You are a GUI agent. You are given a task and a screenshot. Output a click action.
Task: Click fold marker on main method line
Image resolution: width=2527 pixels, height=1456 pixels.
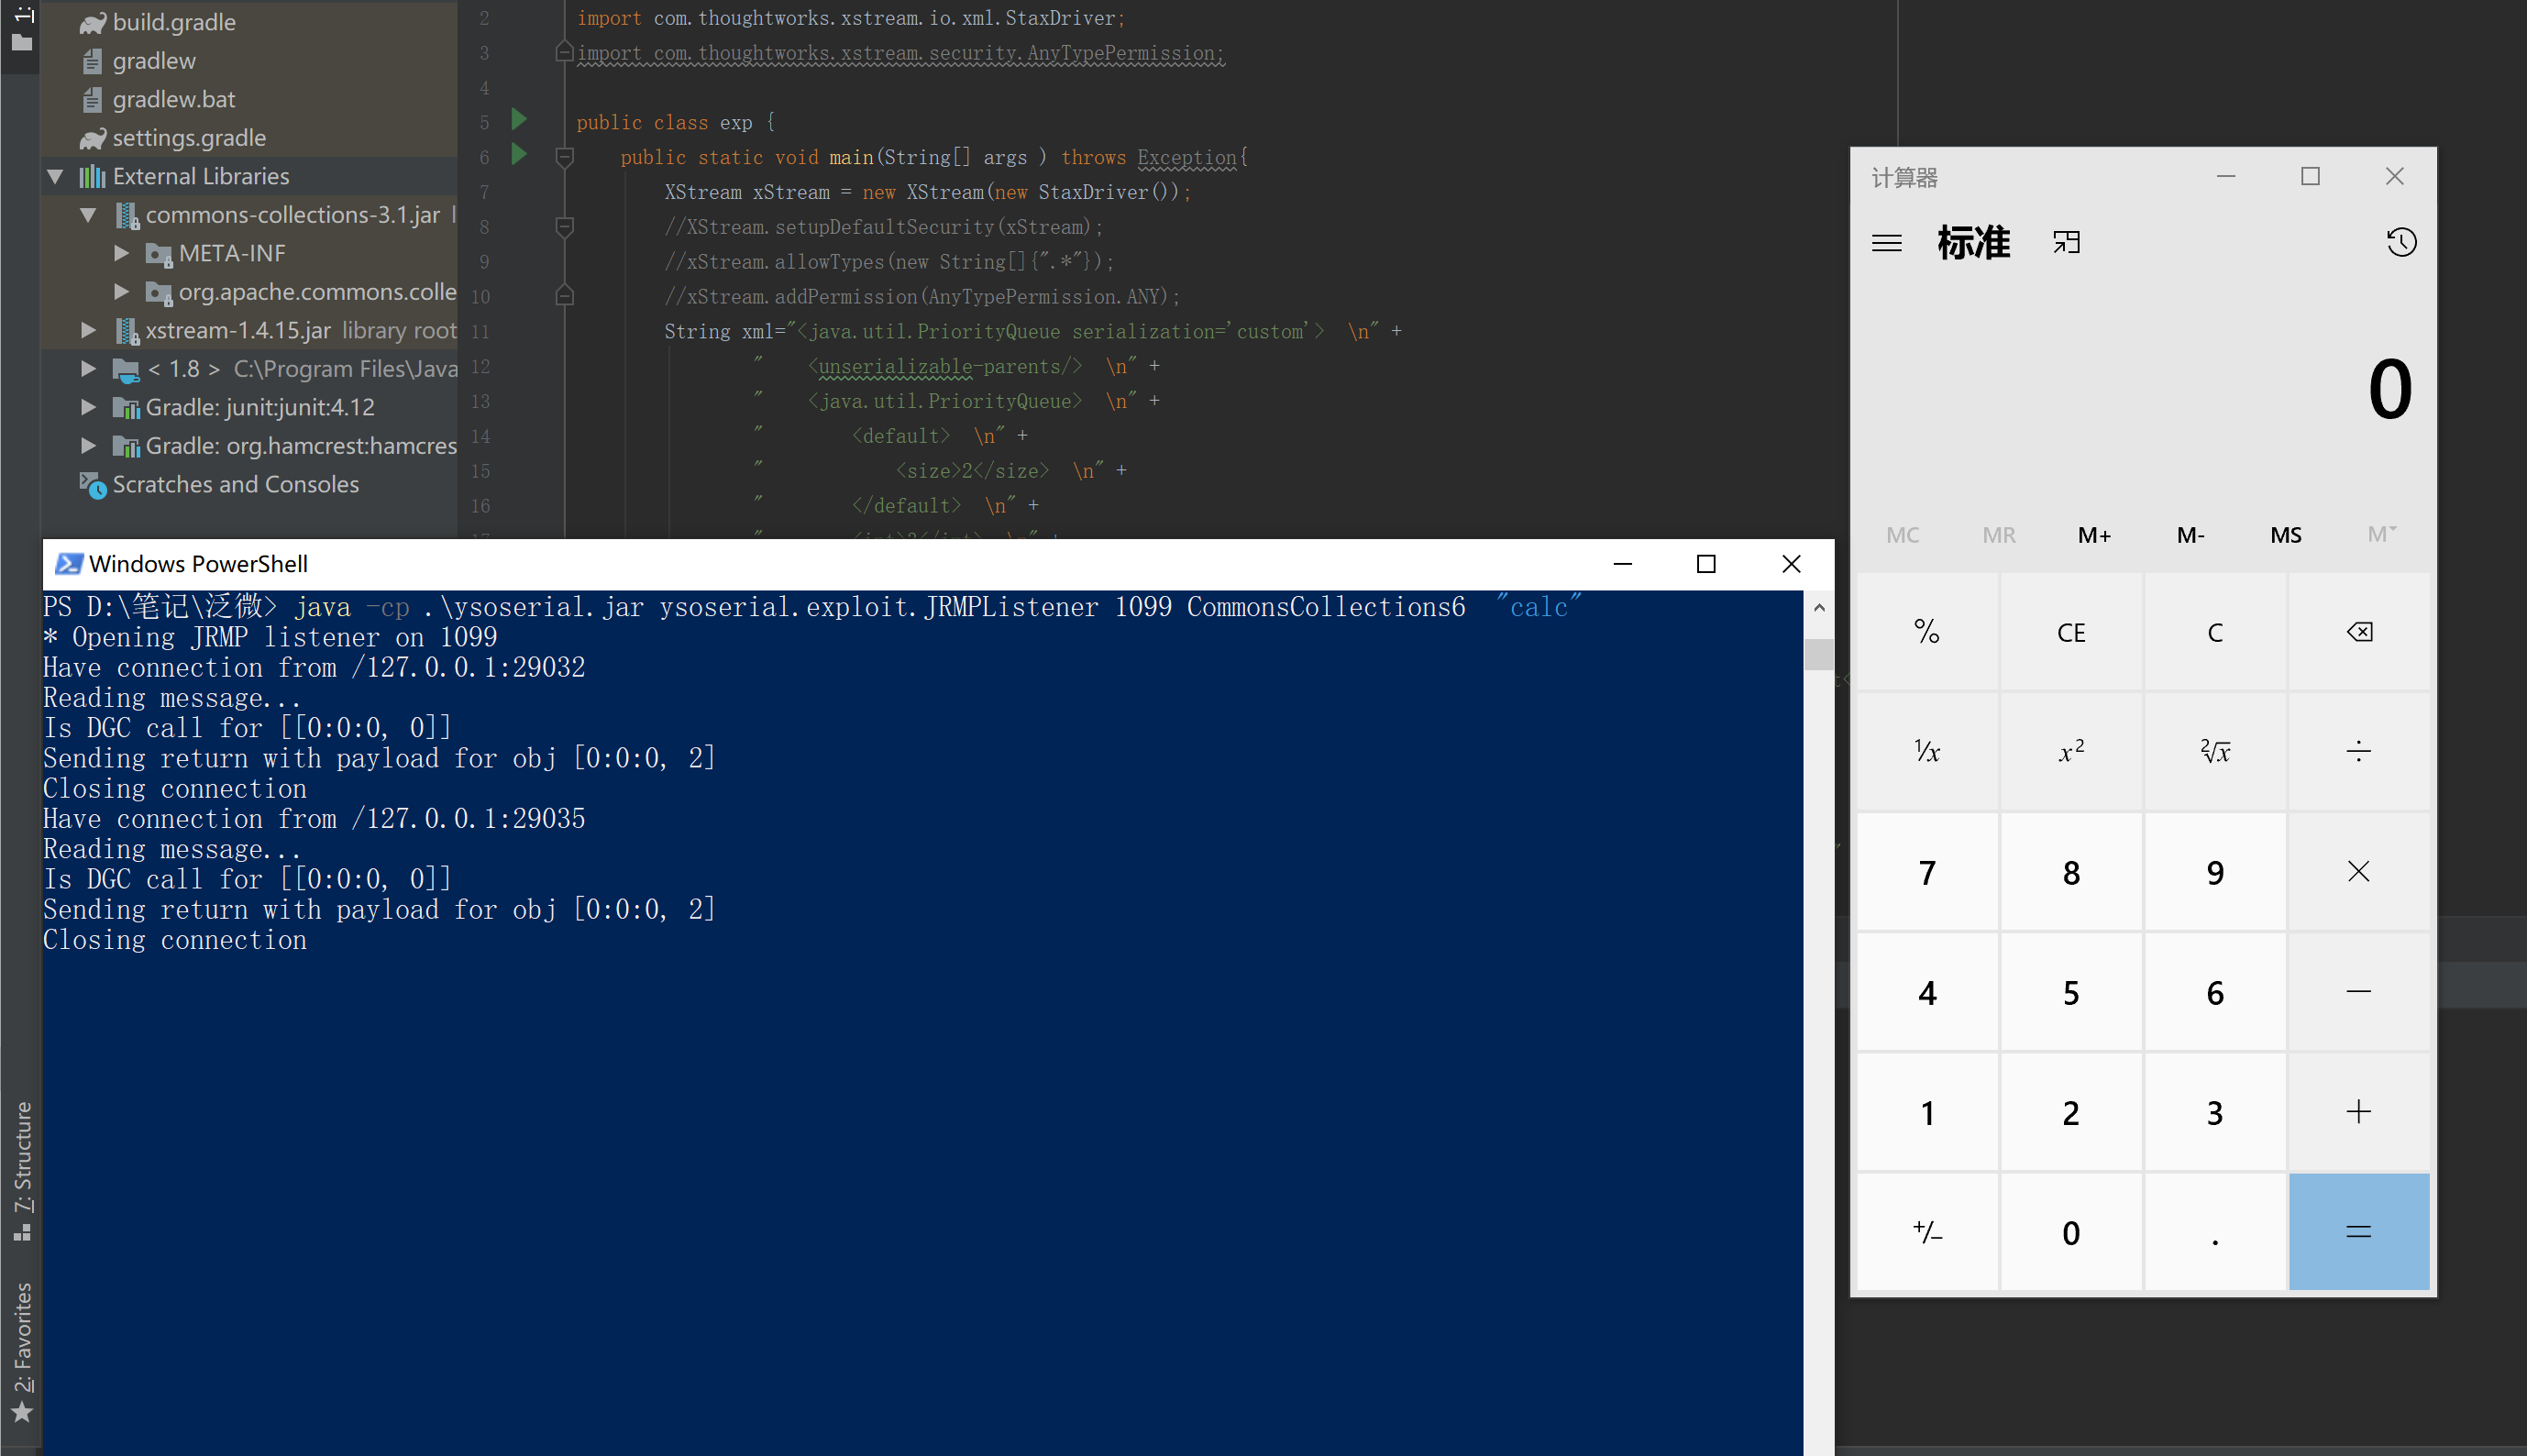coord(564,157)
